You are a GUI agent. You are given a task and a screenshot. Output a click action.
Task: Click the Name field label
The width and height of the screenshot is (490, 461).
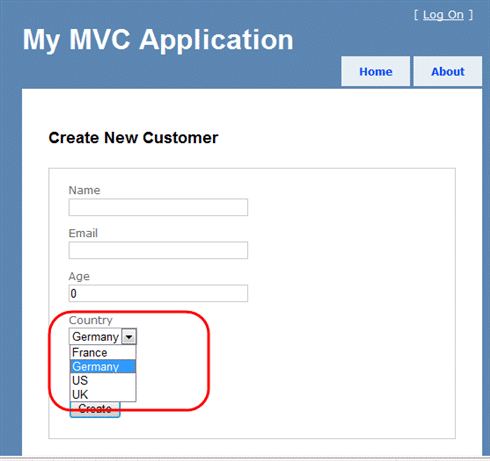point(84,190)
